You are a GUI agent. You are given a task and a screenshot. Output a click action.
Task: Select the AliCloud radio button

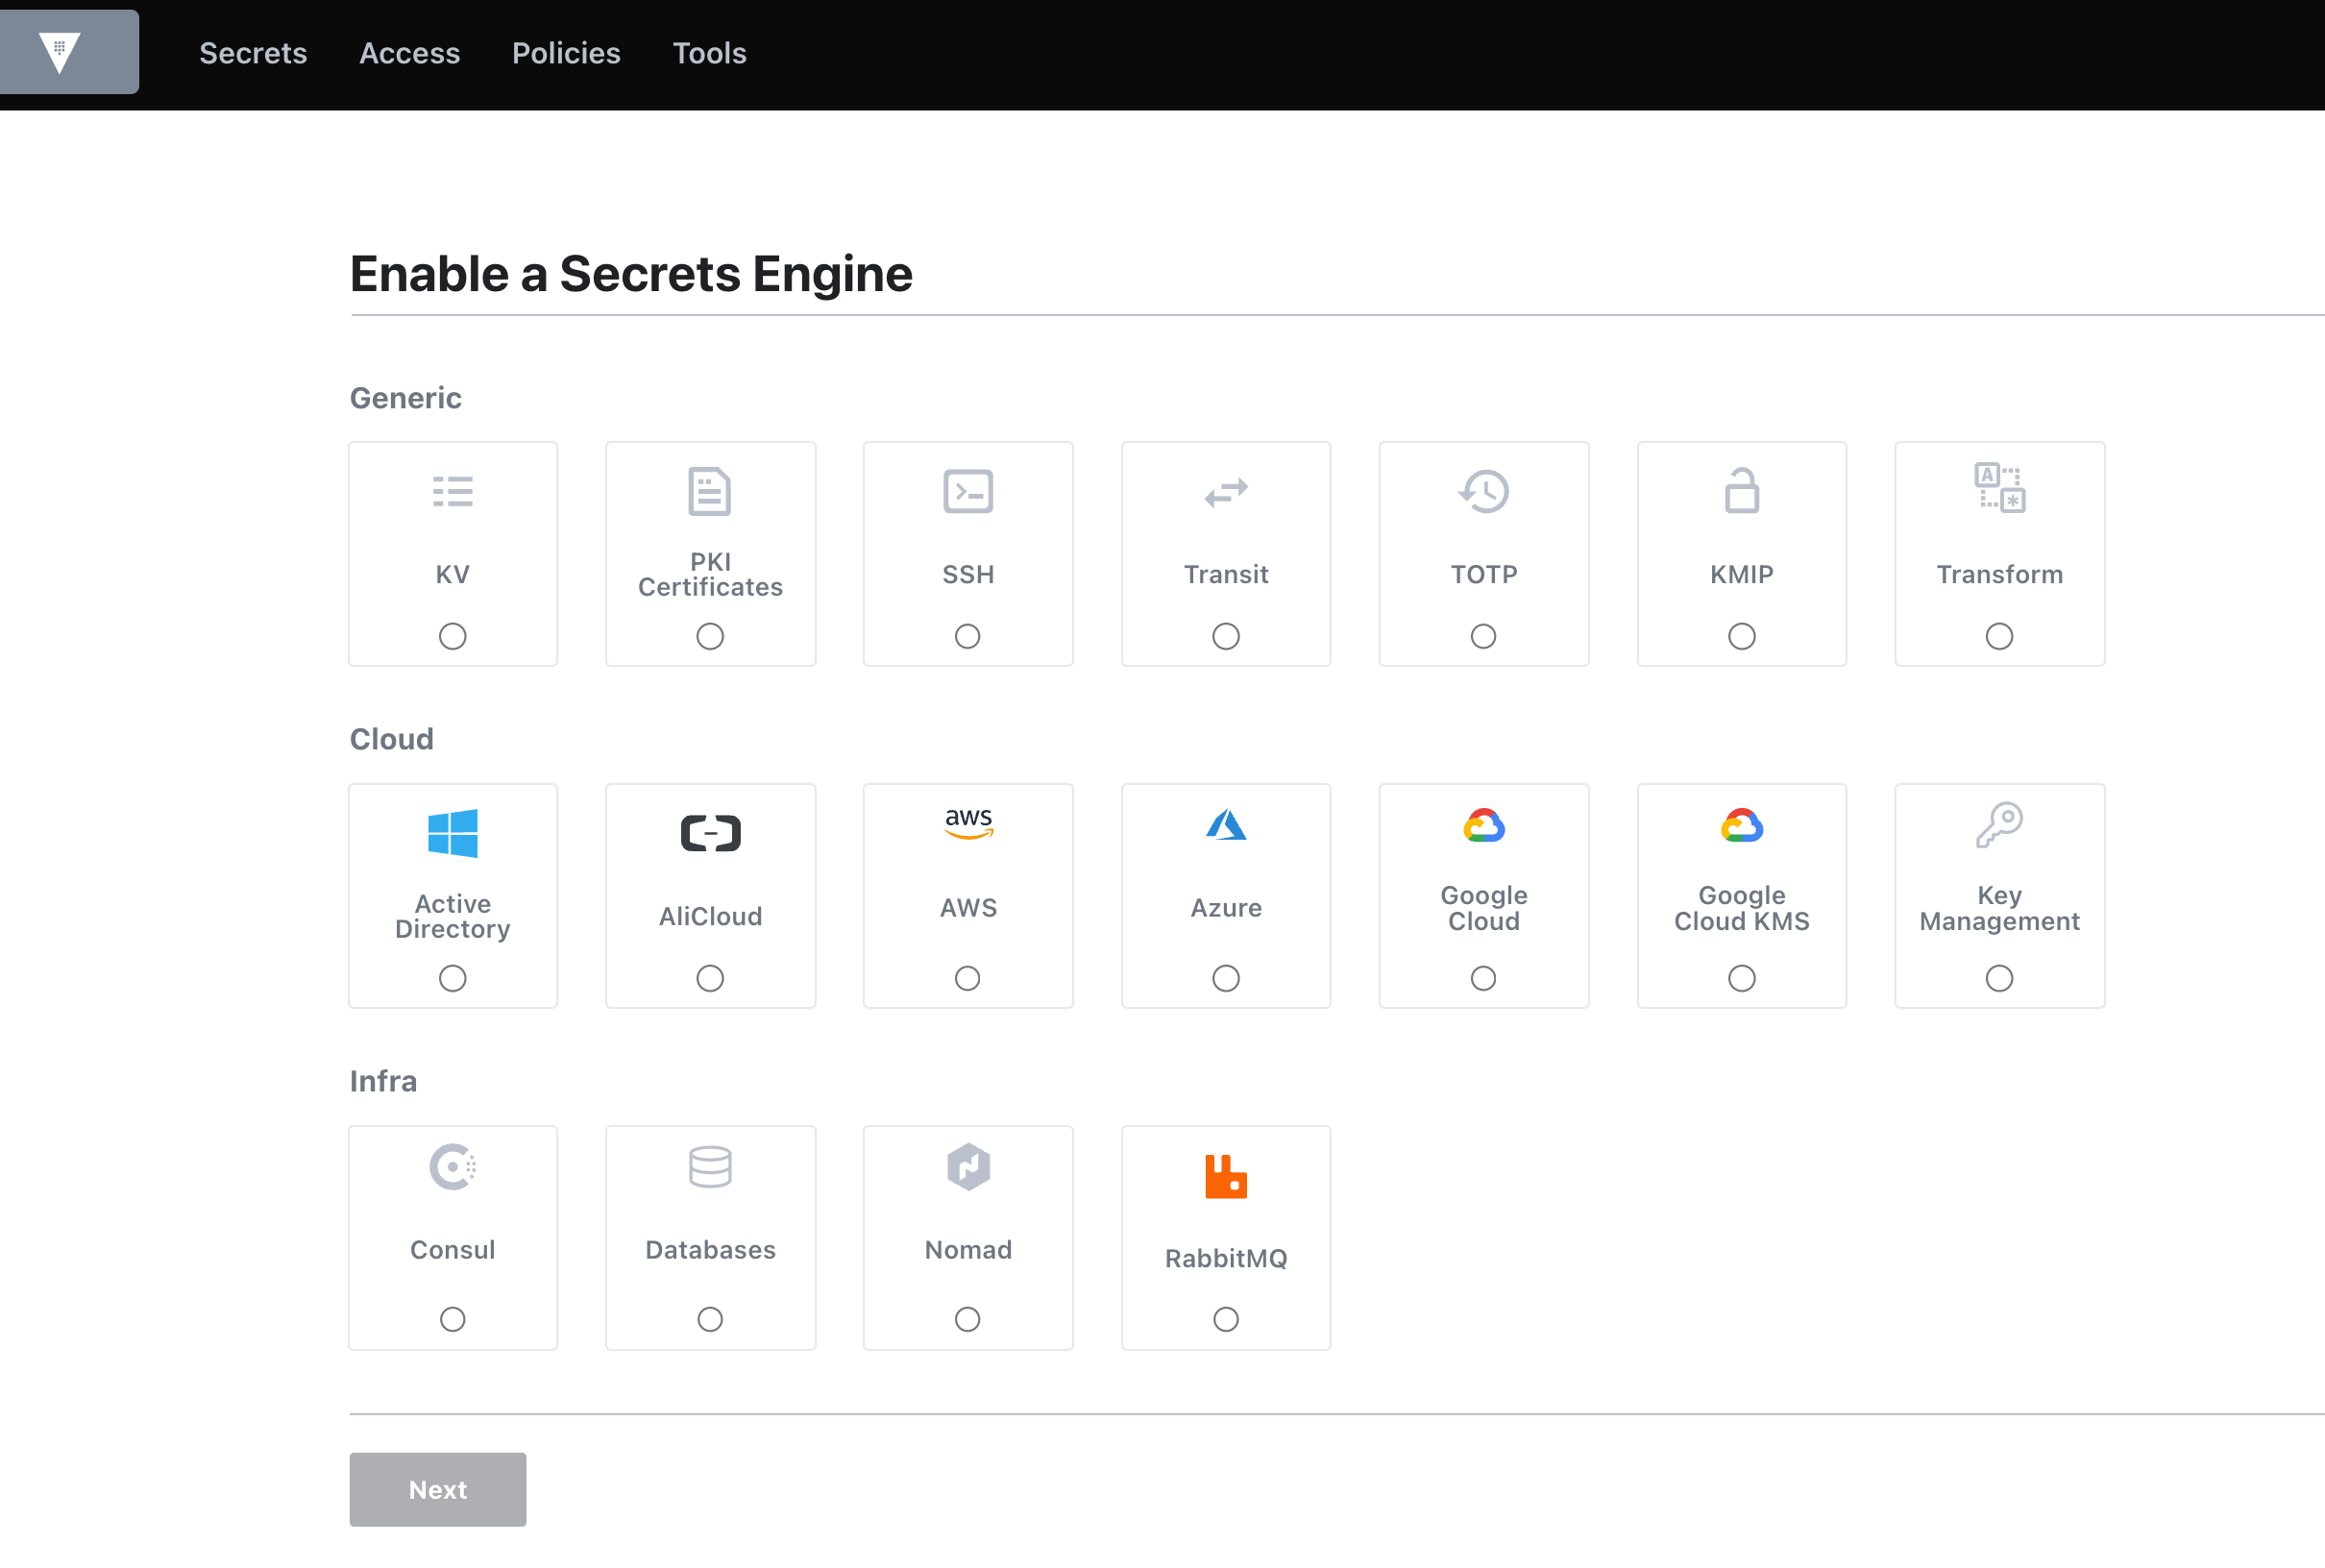(710, 978)
